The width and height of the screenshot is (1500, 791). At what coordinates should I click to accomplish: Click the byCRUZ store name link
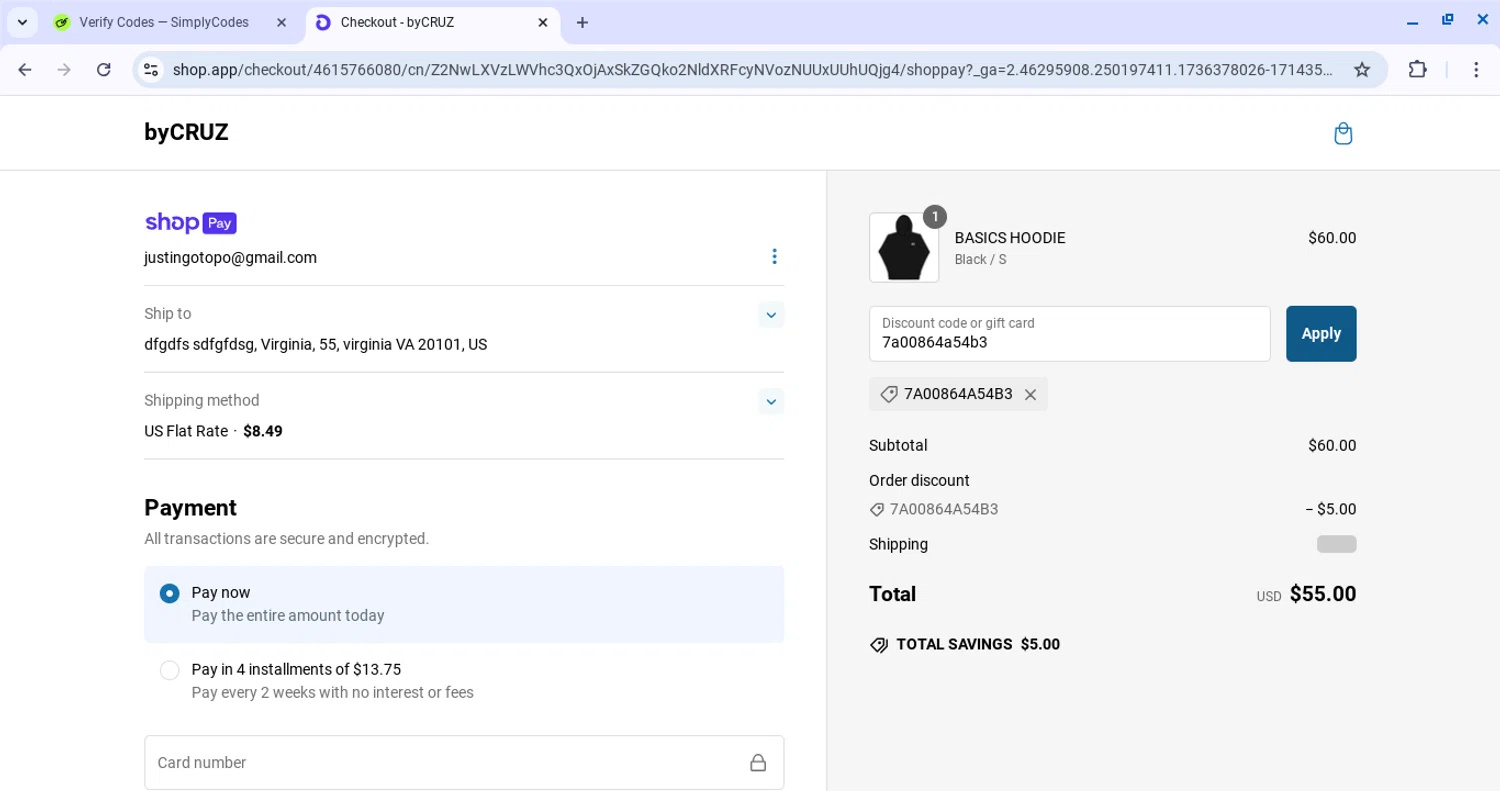186,133
